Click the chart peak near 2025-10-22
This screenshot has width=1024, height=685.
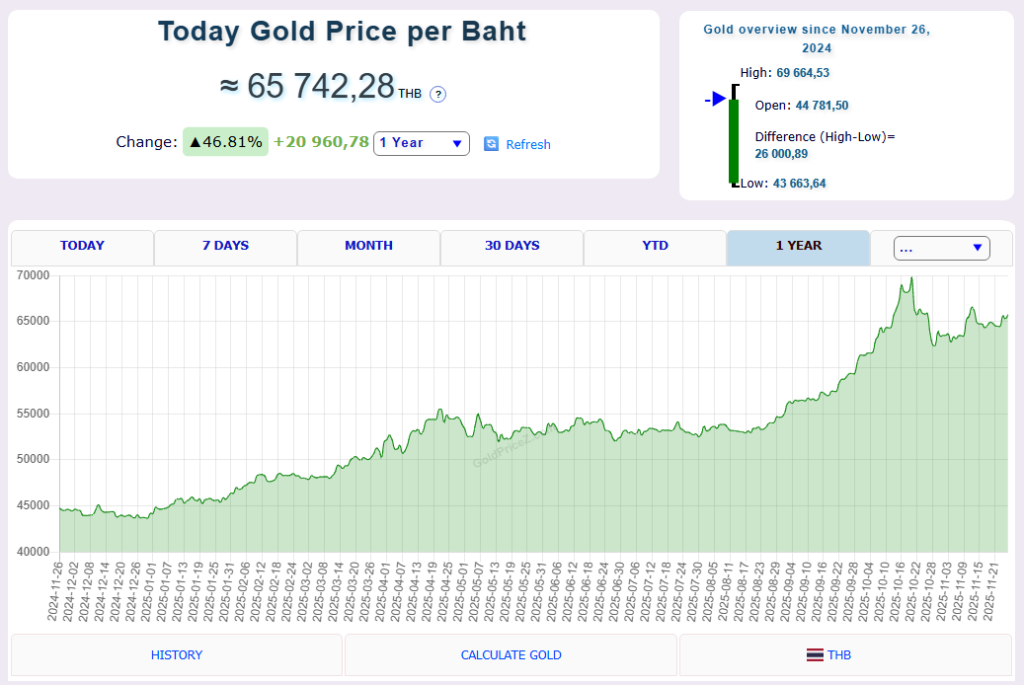click(x=909, y=279)
